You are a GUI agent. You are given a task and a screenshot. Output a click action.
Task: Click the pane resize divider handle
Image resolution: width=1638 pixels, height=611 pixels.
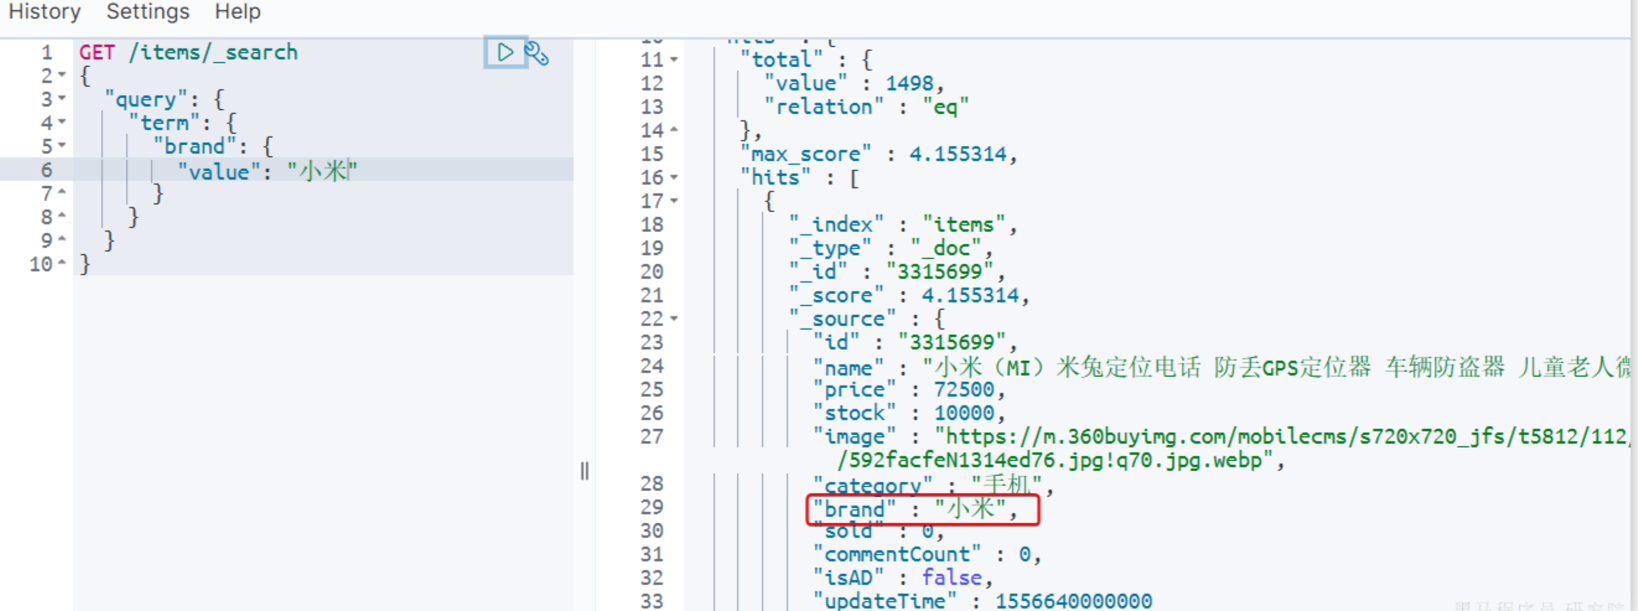(x=584, y=471)
